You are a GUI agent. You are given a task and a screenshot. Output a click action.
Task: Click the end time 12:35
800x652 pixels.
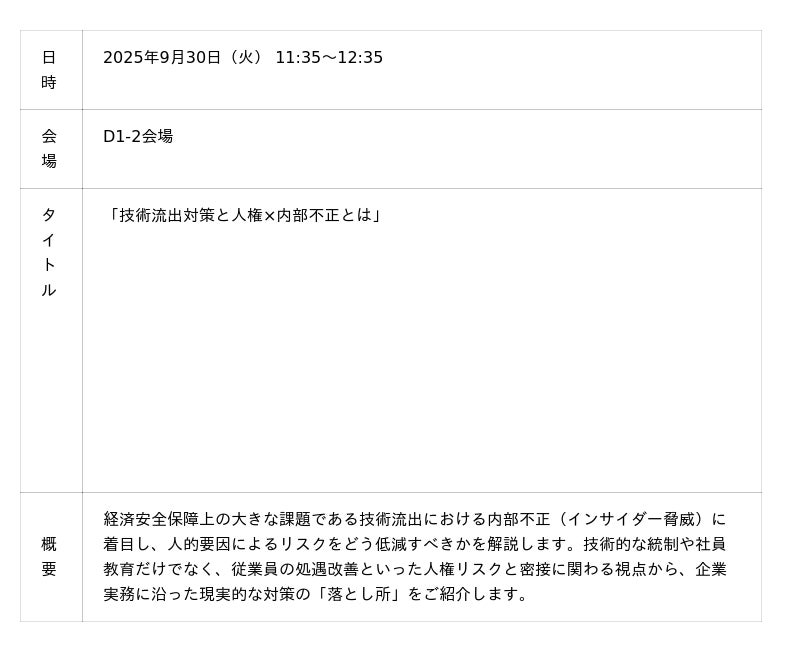(x=359, y=58)
